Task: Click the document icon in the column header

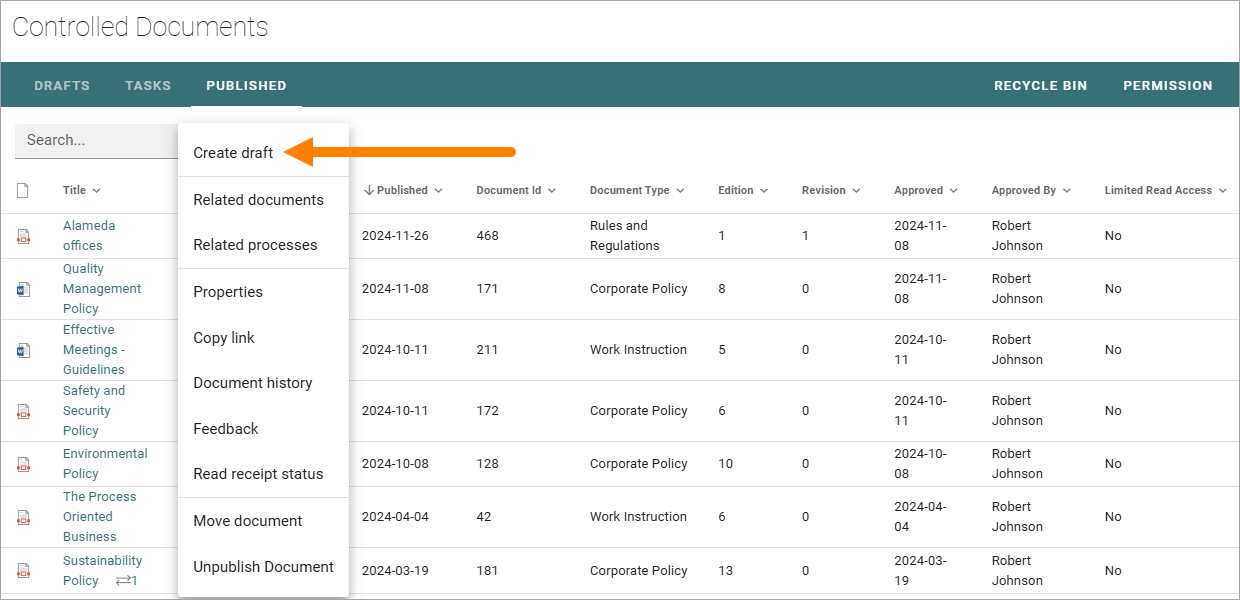Action: 23,191
